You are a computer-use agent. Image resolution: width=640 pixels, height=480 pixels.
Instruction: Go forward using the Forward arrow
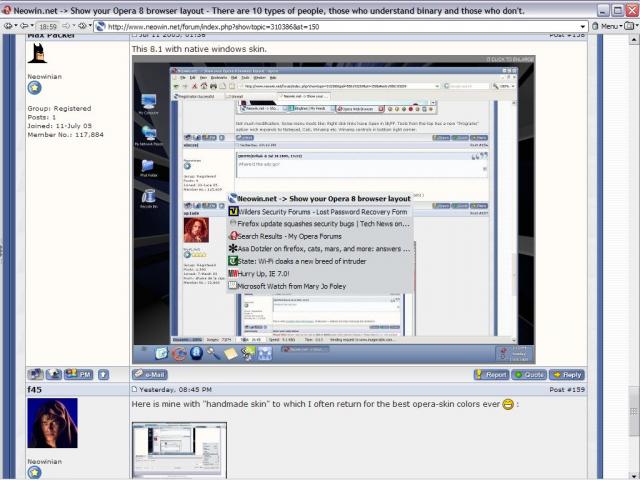tap(66, 26)
